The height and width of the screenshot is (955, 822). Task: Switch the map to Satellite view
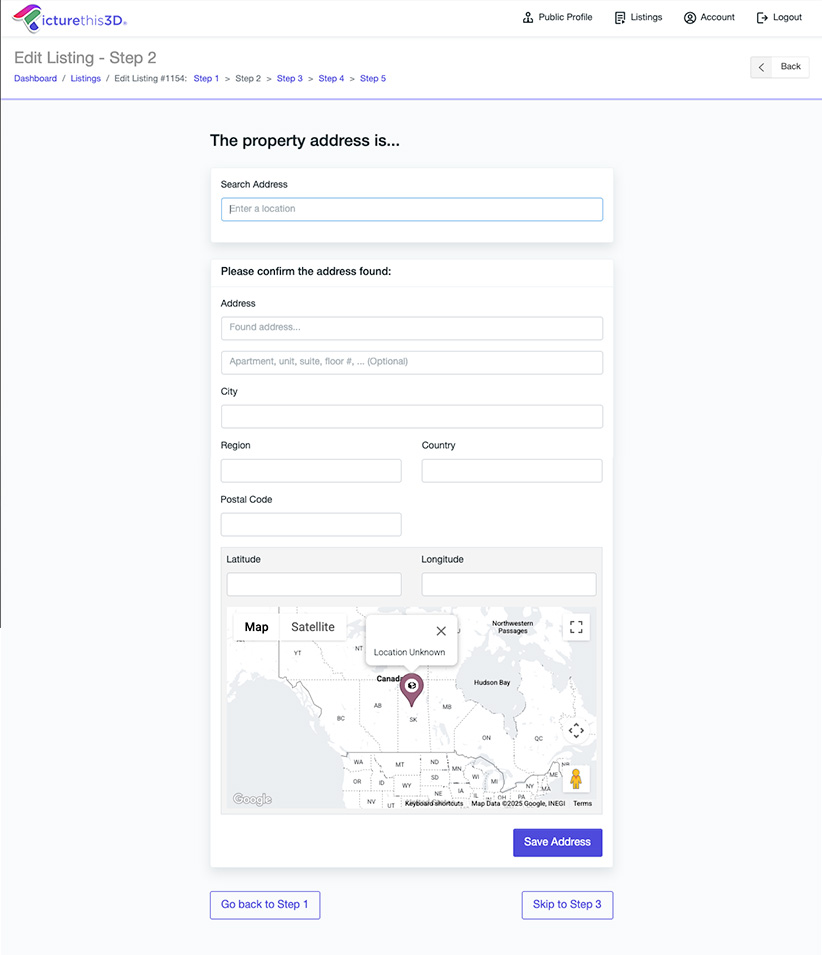coord(313,627)
